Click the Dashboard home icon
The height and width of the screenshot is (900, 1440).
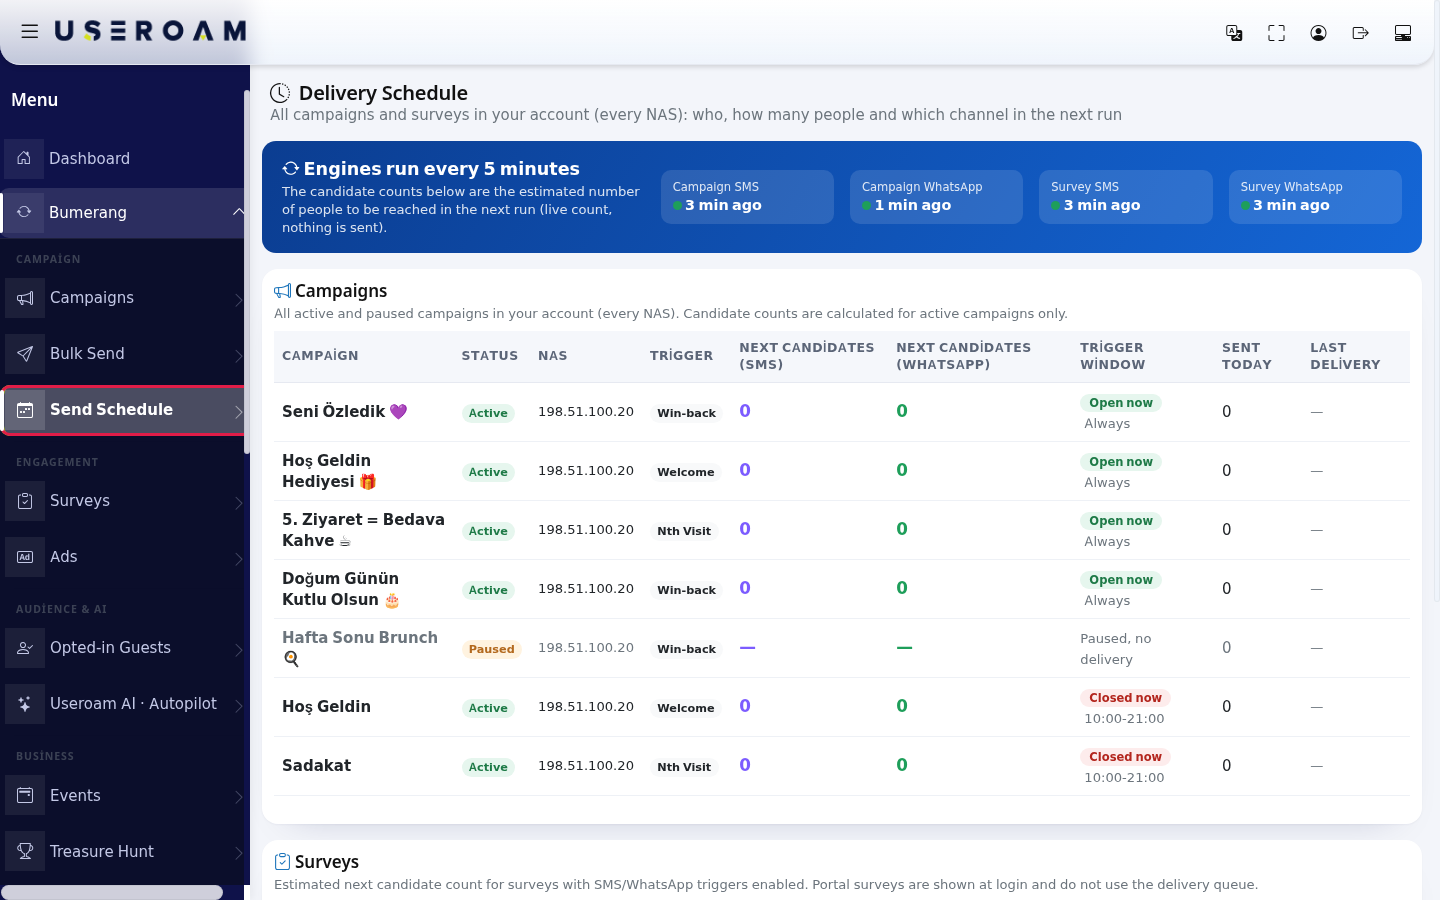tap(24, 158)
